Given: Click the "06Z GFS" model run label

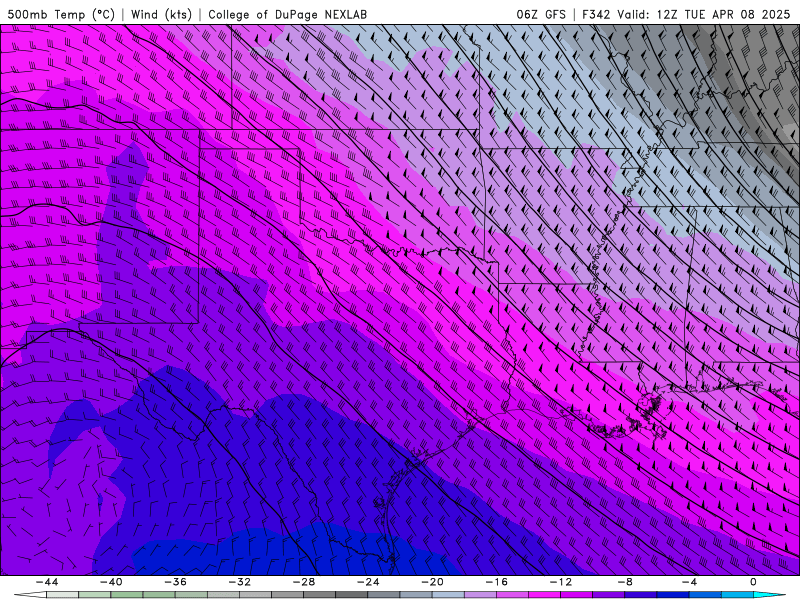Looking at the screenshot, I should (541, 14).
